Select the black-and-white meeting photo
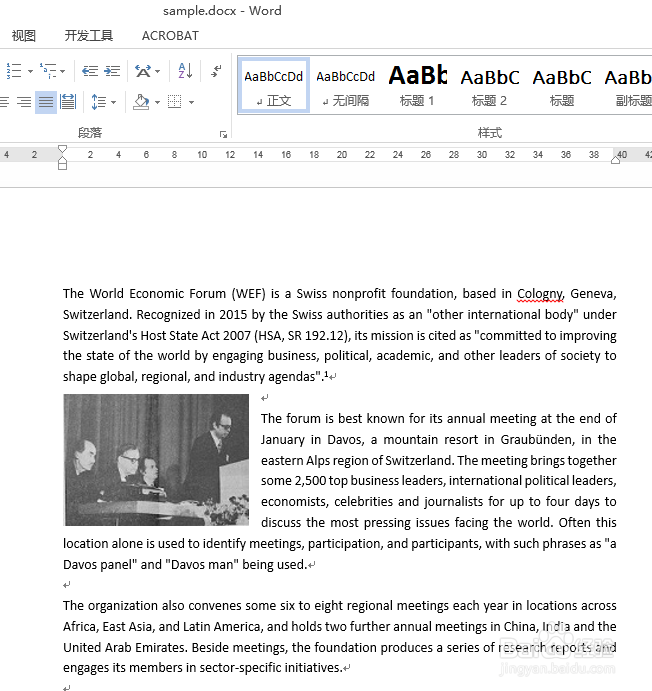 (x=156, y=460)
